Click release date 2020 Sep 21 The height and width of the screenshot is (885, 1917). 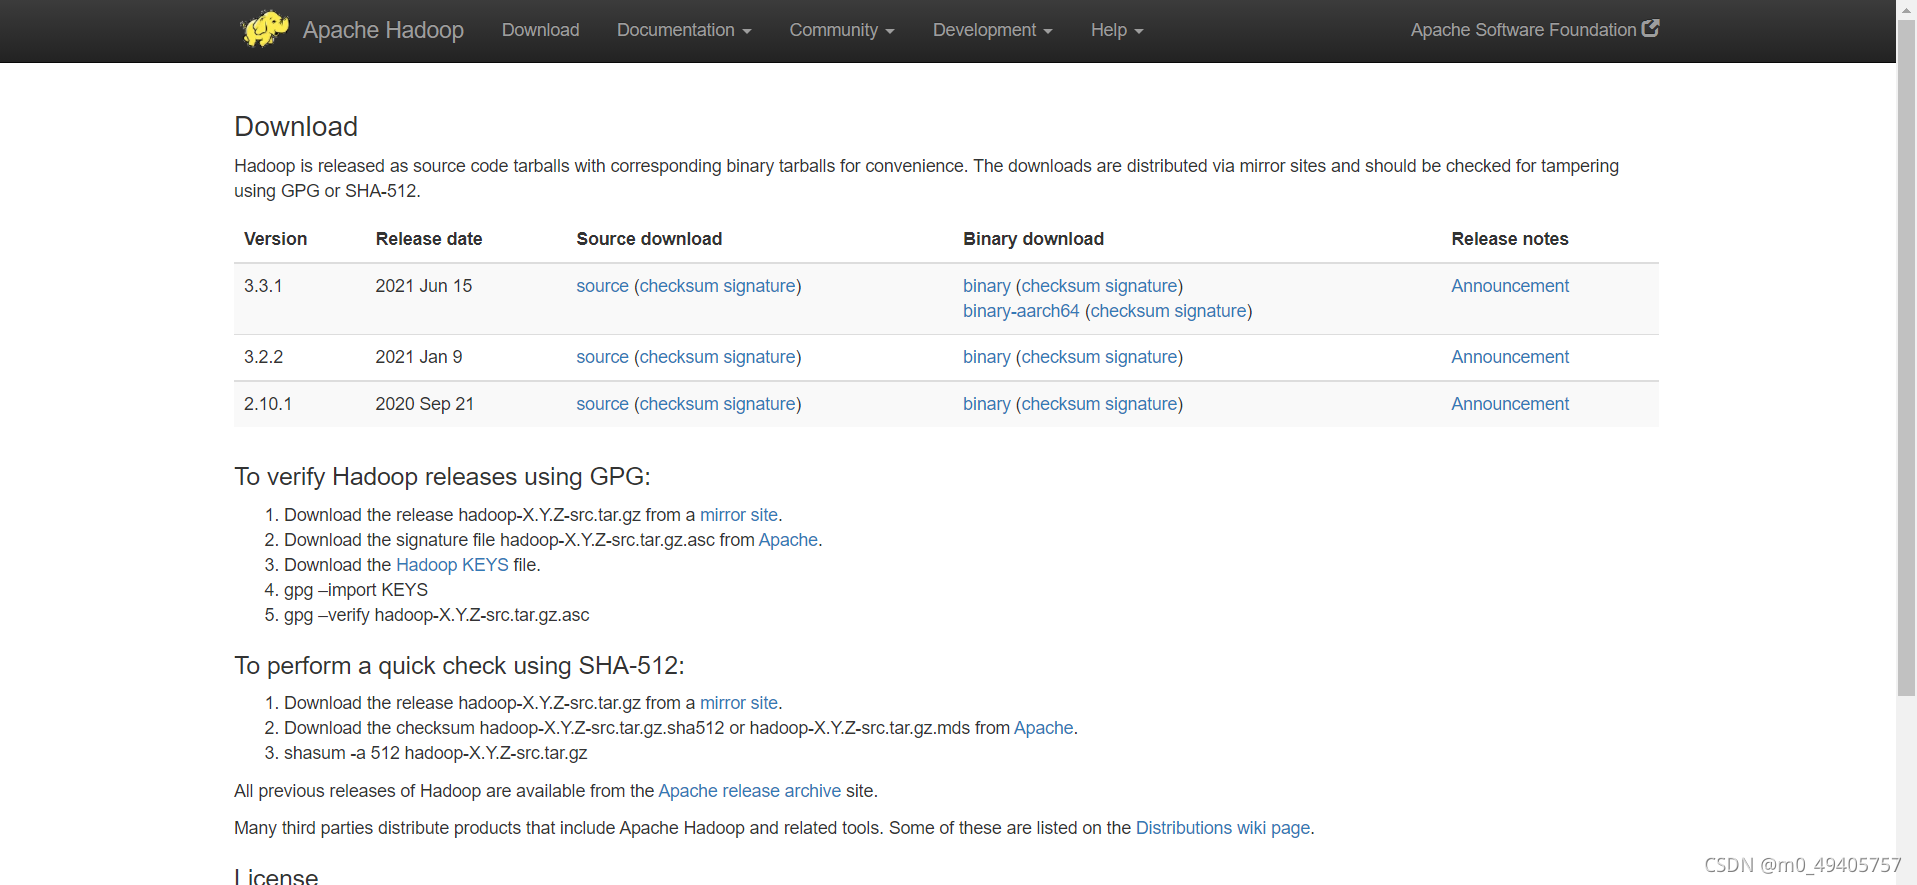(425, 404)
